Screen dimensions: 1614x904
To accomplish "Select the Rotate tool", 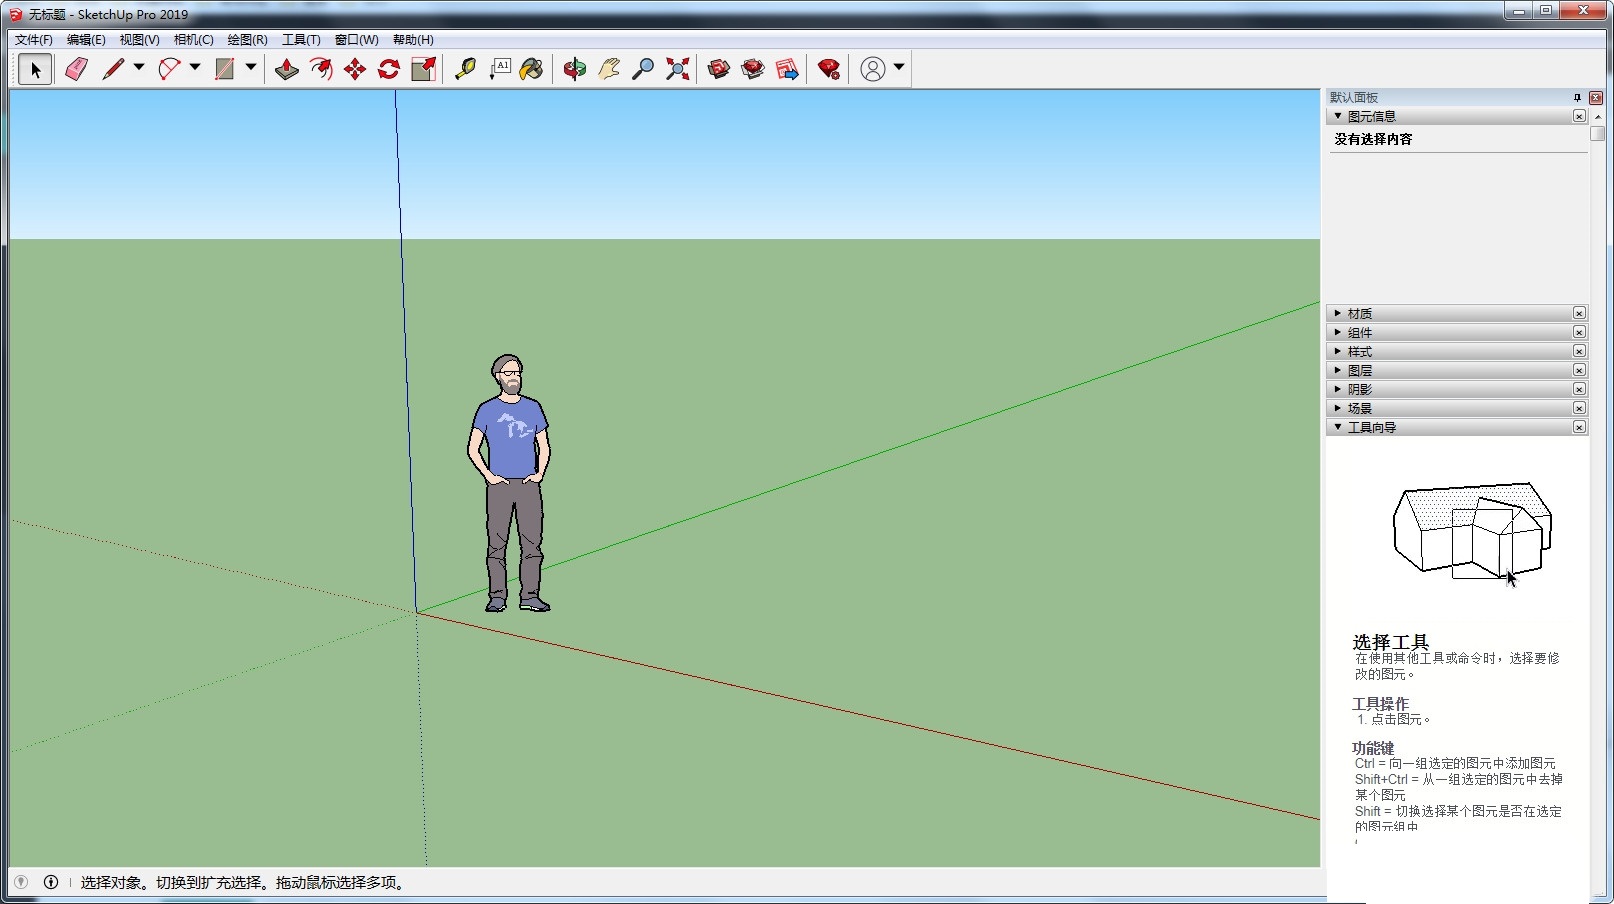I will pyautogui.click(x=387, y=68).
